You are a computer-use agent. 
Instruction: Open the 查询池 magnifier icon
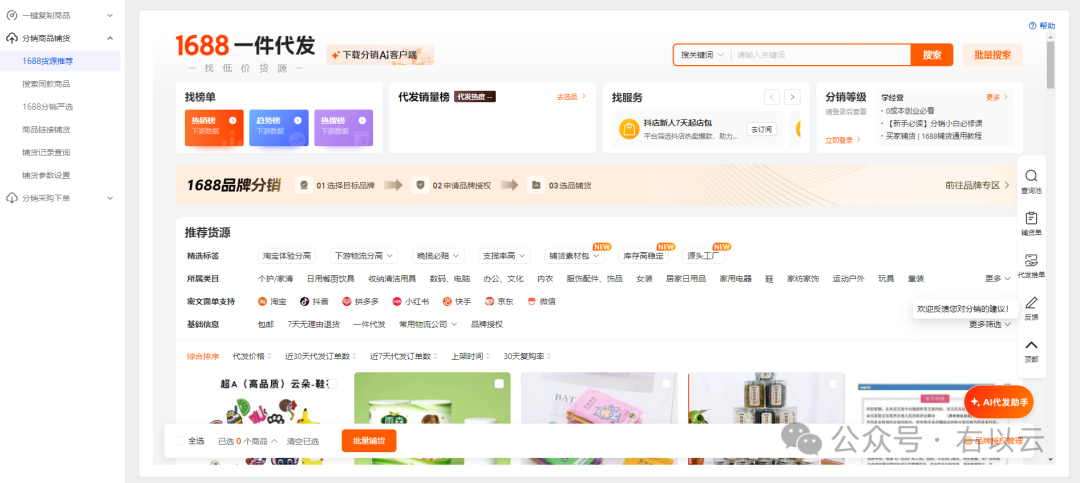click(x=1031, y=176)
